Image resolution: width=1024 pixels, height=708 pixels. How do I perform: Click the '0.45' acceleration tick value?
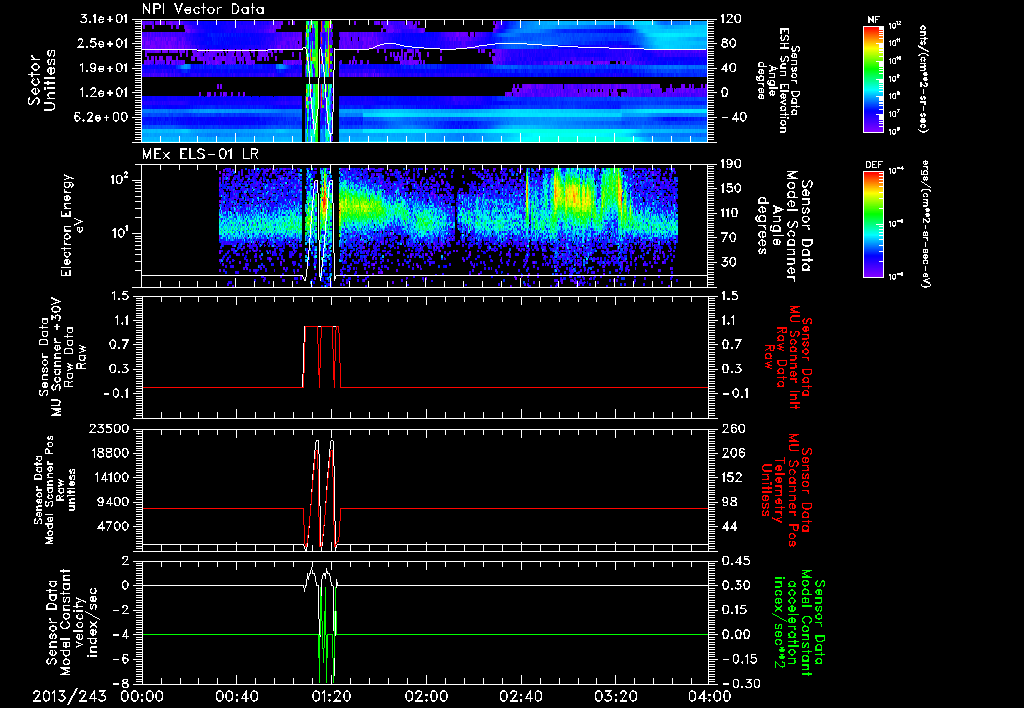coord(736,561)
